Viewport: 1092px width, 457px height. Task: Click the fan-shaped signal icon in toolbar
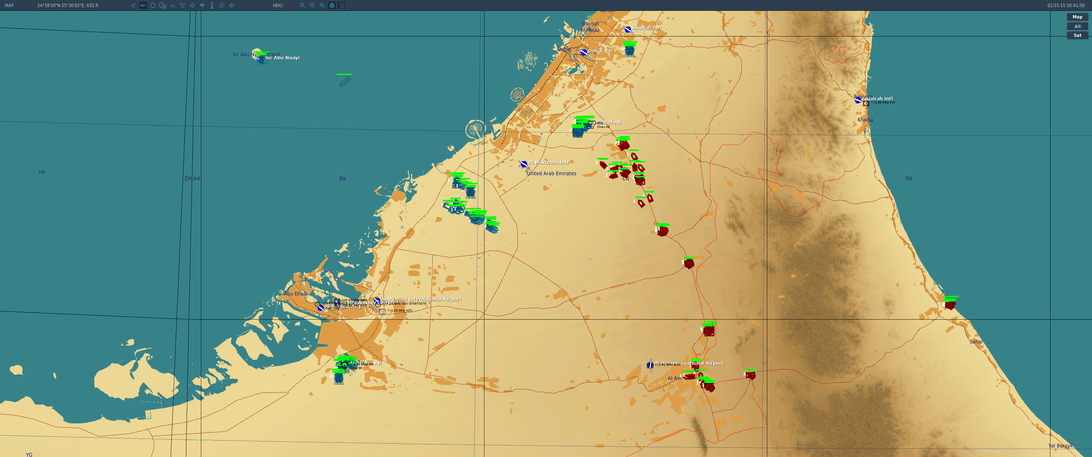(x=202, y=5)
